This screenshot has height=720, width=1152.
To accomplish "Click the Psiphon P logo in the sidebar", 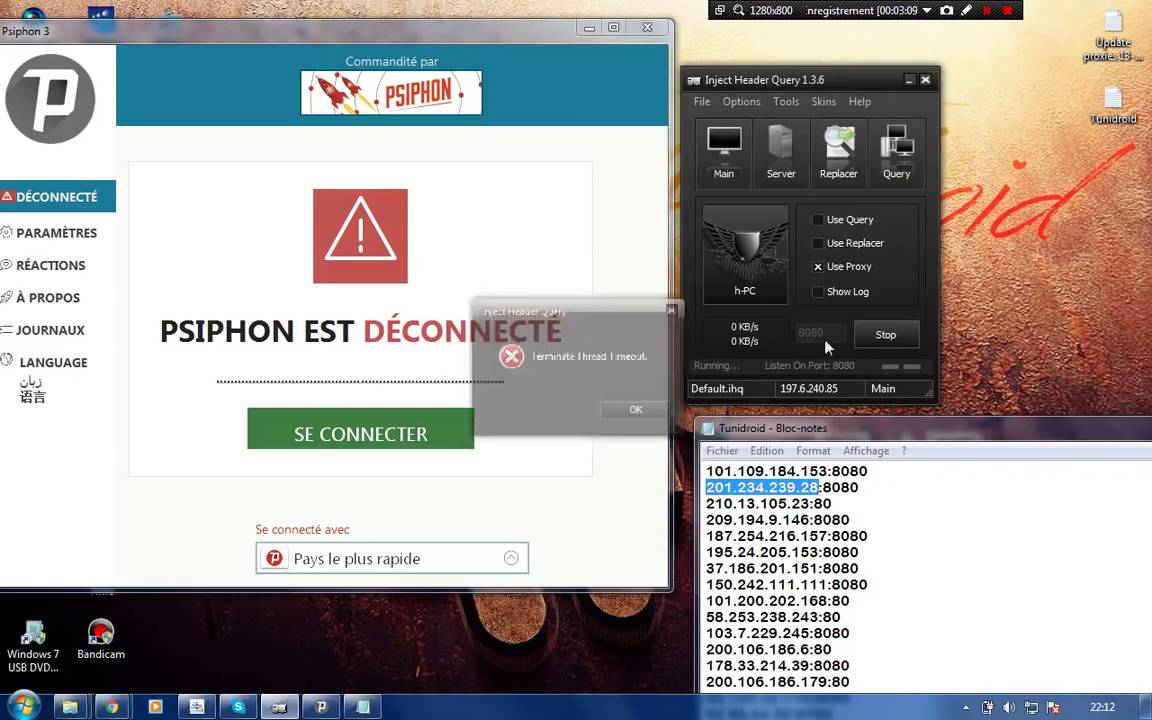I will 50,98.
